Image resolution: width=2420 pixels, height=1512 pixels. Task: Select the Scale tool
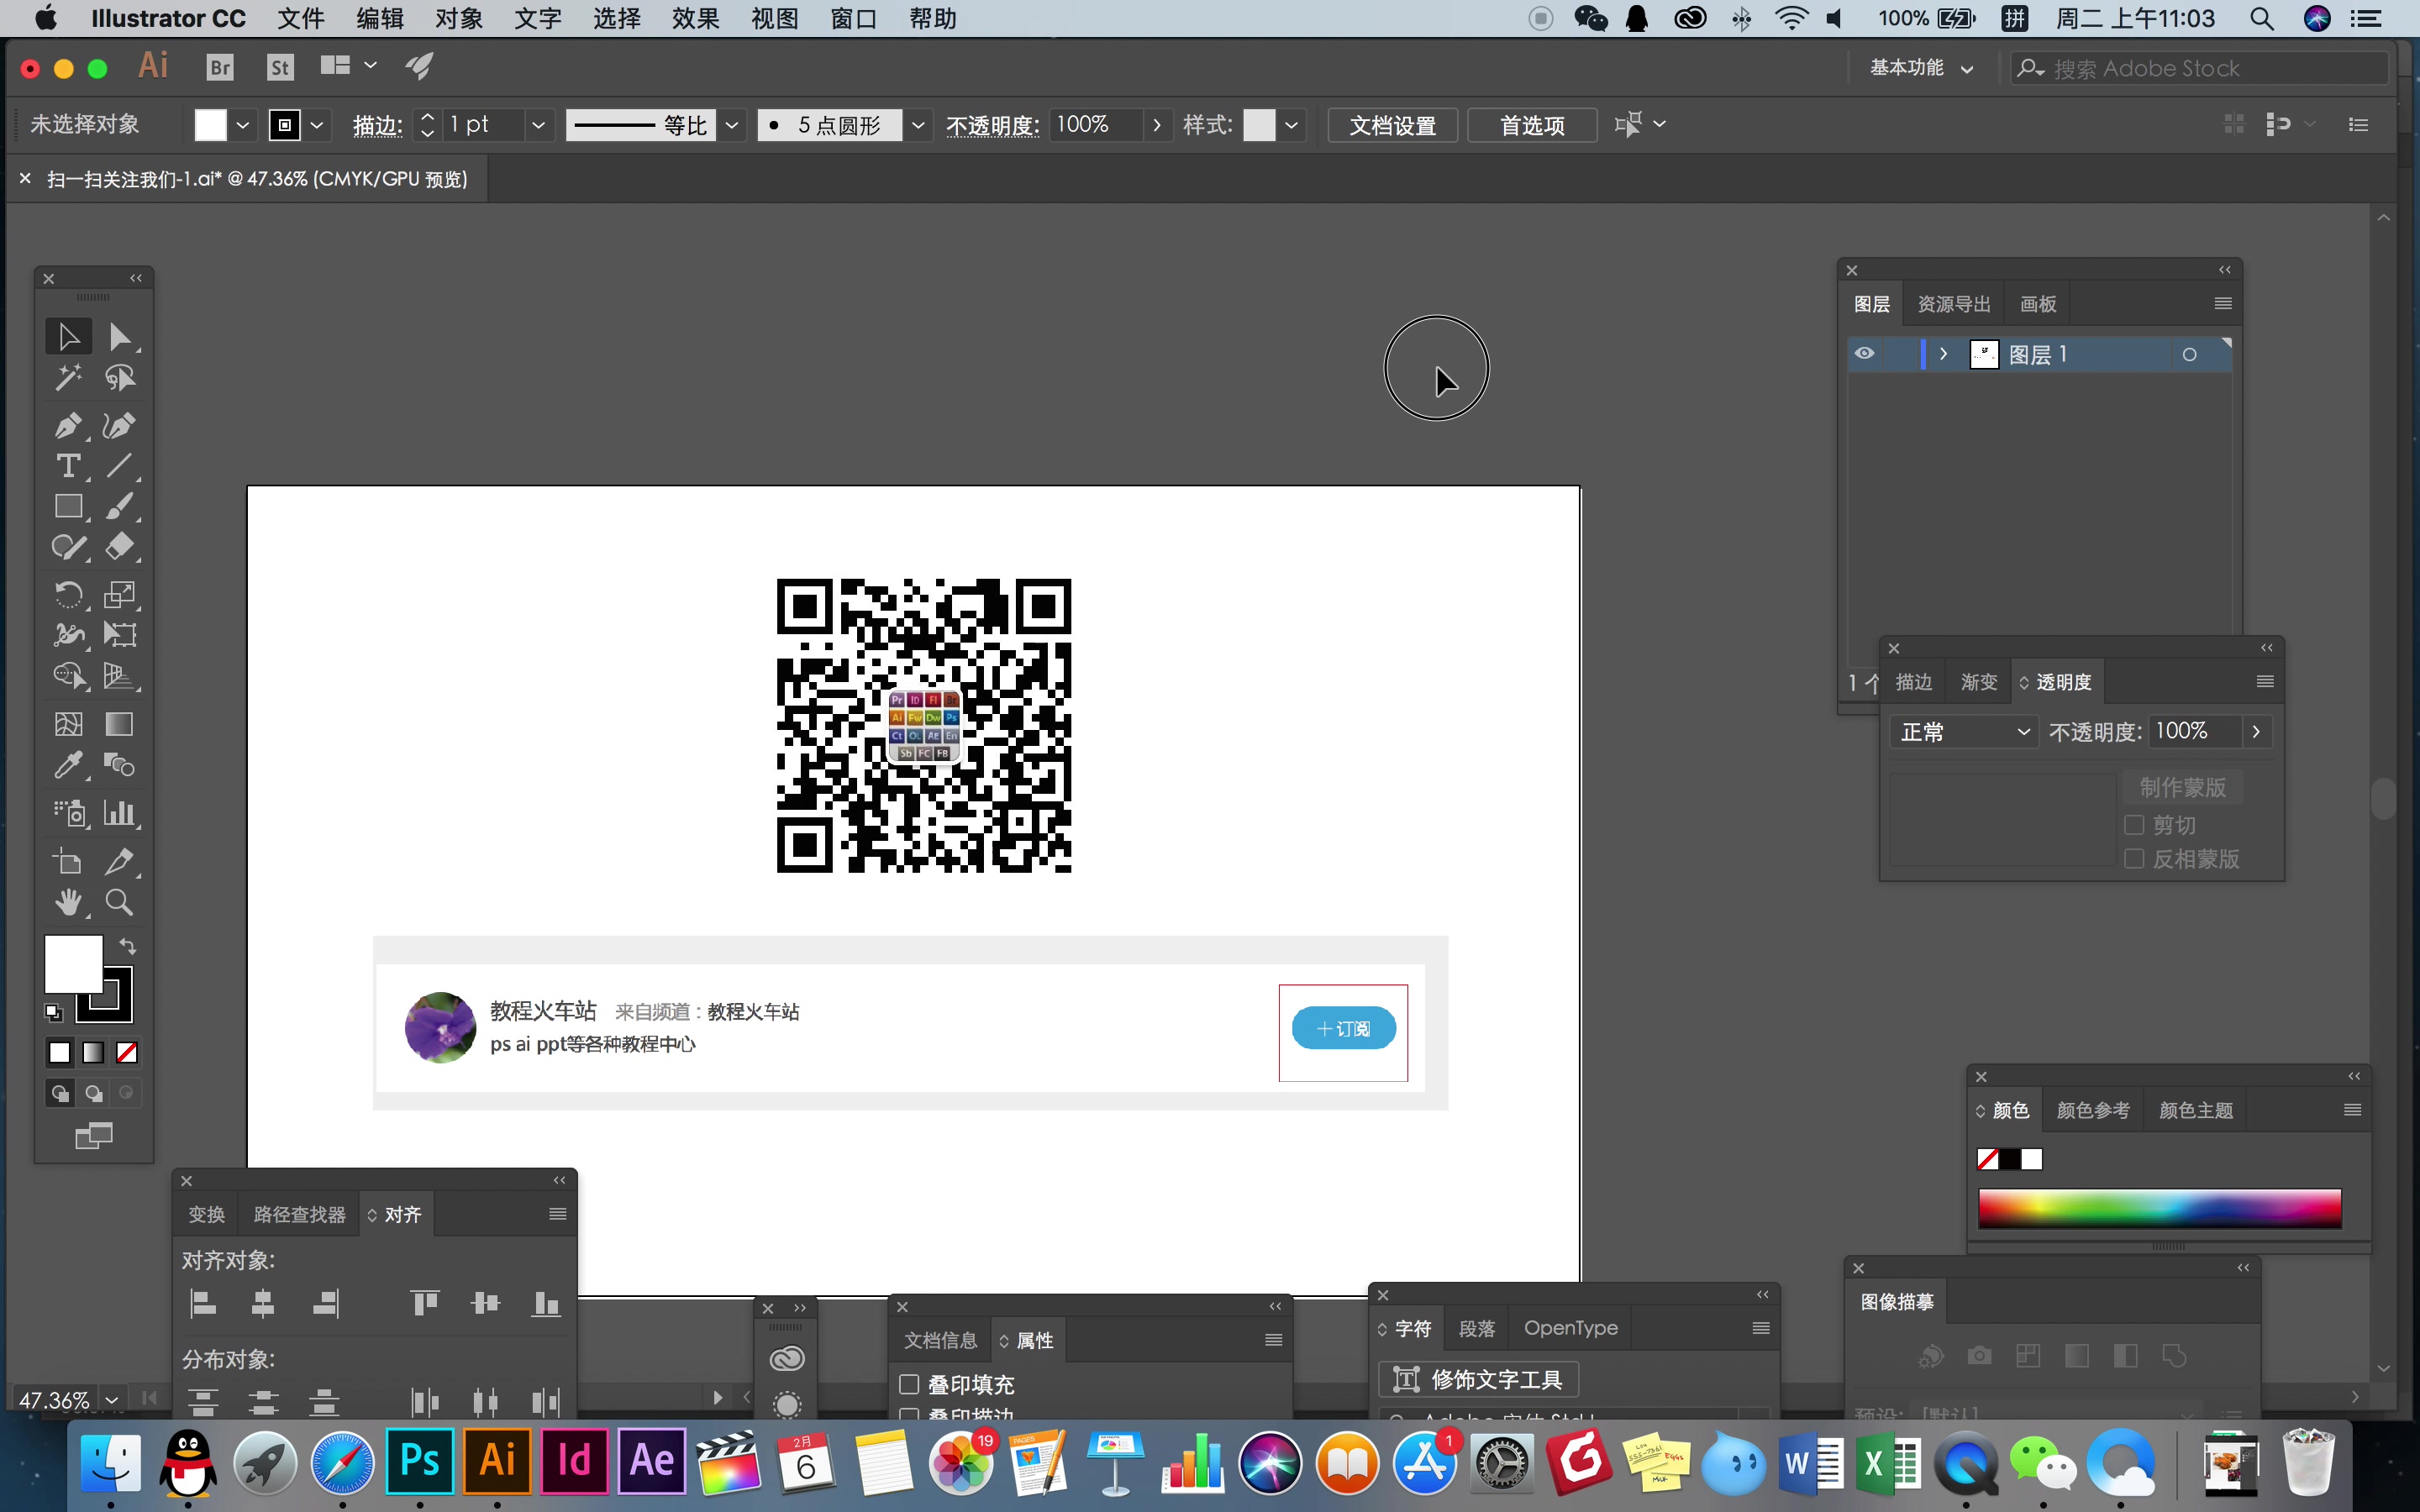pyautogui.click(x=120, y=594)
